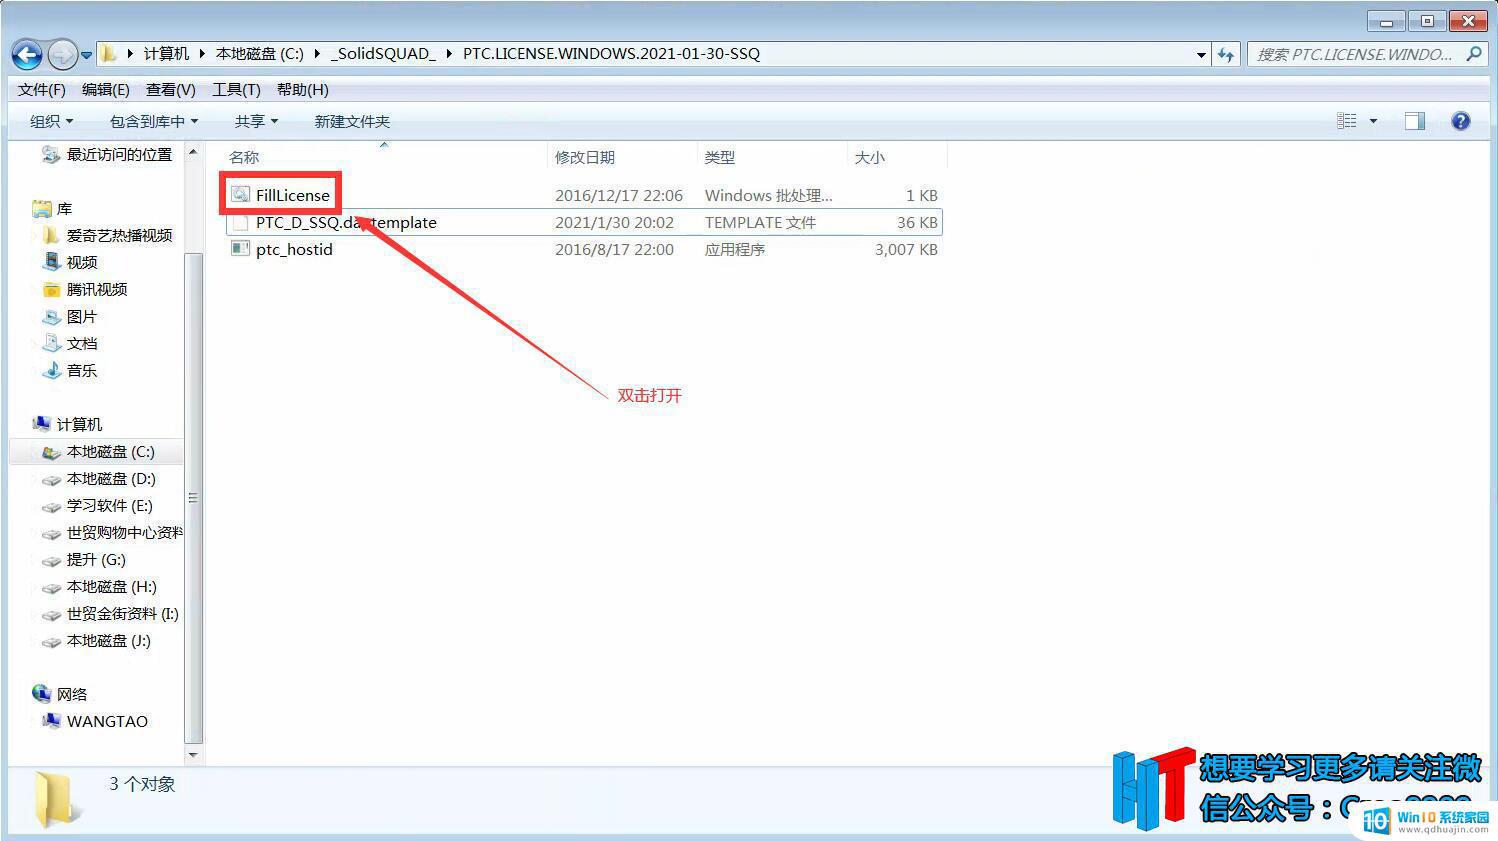Open the WANGTAO network computer
Image resolution: width=1498 pixels, height=841 pixels.
pos(107,721)
